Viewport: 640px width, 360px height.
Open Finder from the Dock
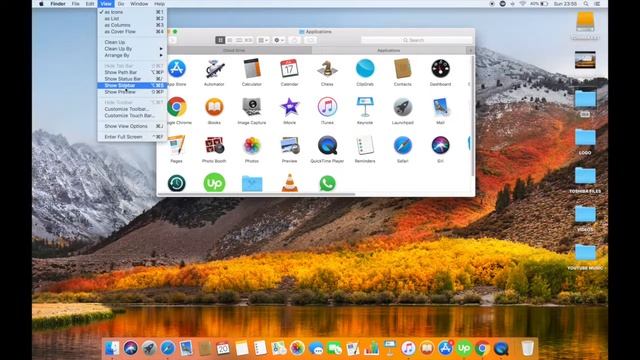coord(112,348)
